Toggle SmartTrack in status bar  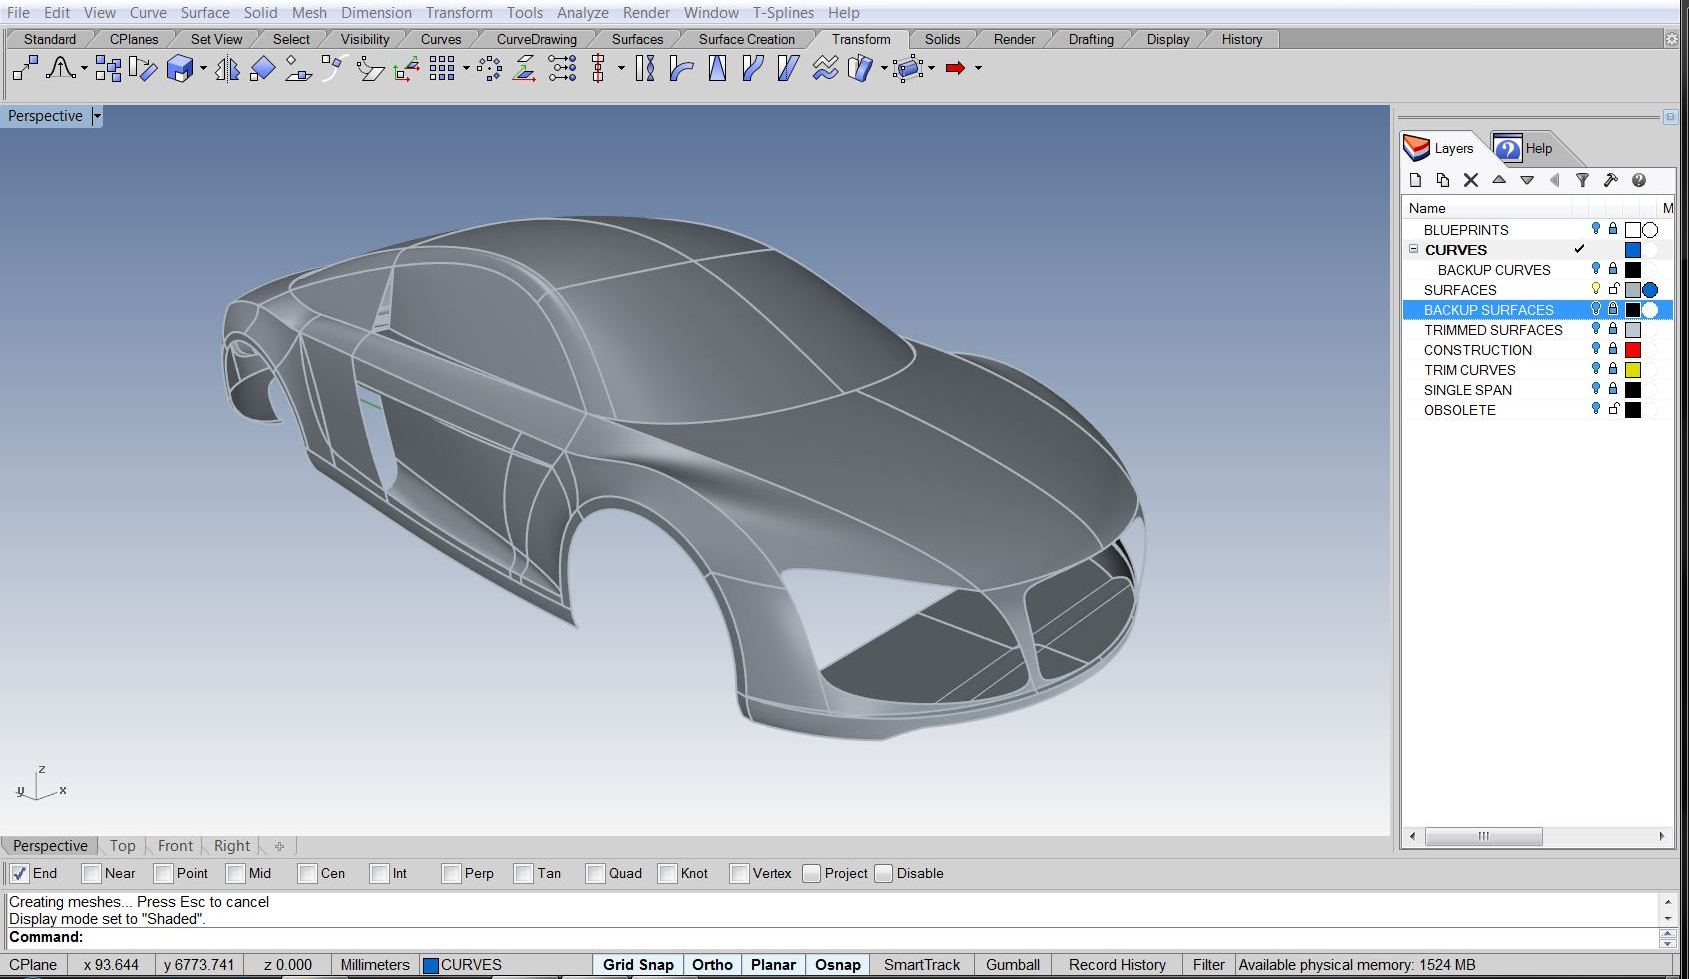click(x=921, y=965)
